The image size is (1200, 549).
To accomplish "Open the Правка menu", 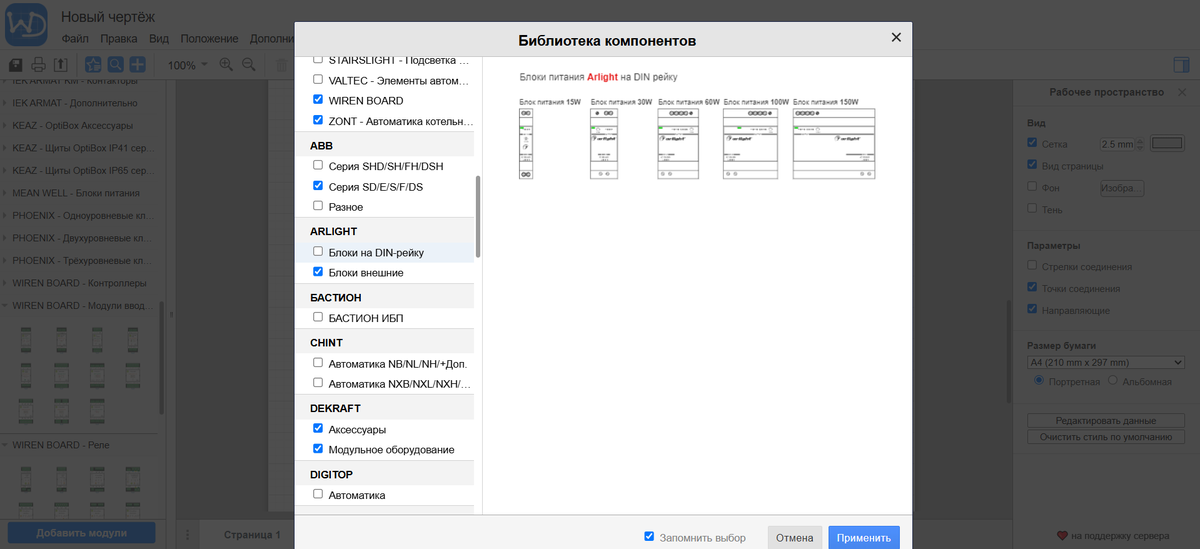I will pos(120,39).
